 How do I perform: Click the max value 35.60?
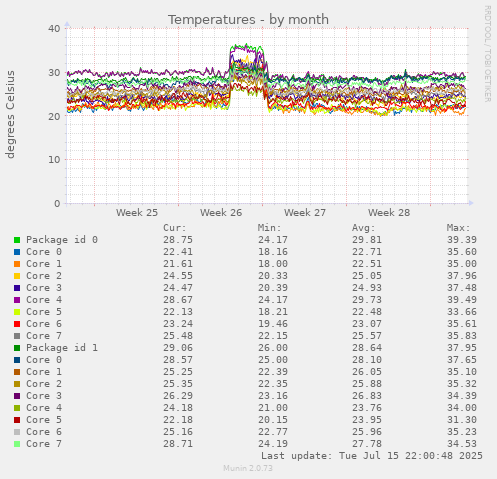point(462,252)
